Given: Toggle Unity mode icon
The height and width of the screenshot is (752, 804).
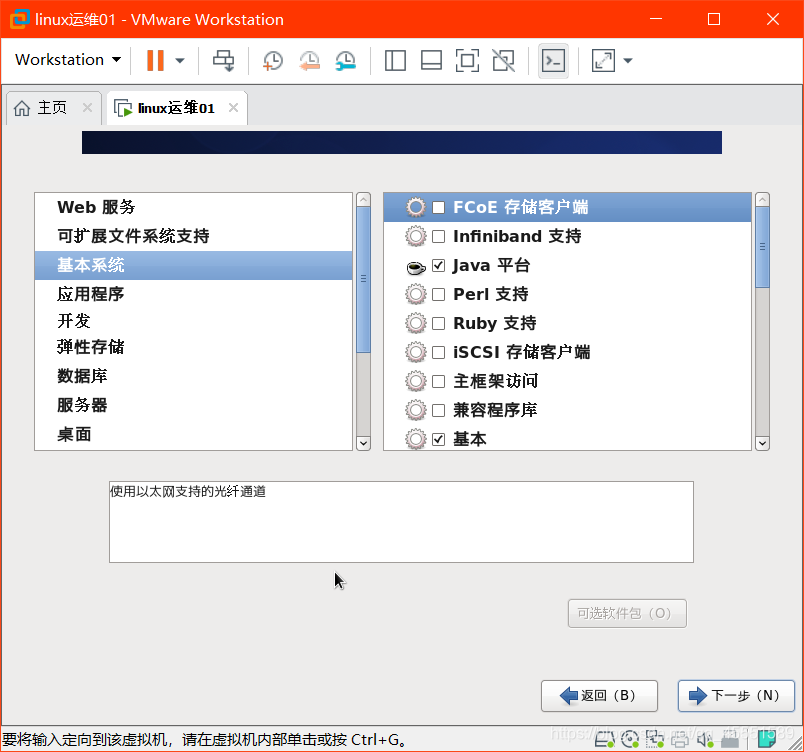Looking at the screenshot, I should (504, 60).
